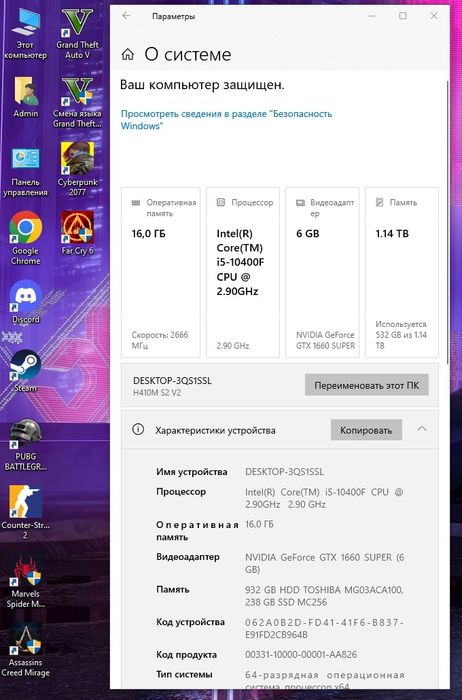
Task: Click 'Ваш компьютер защищен.' heading
Action: click(x=202, y=84)
